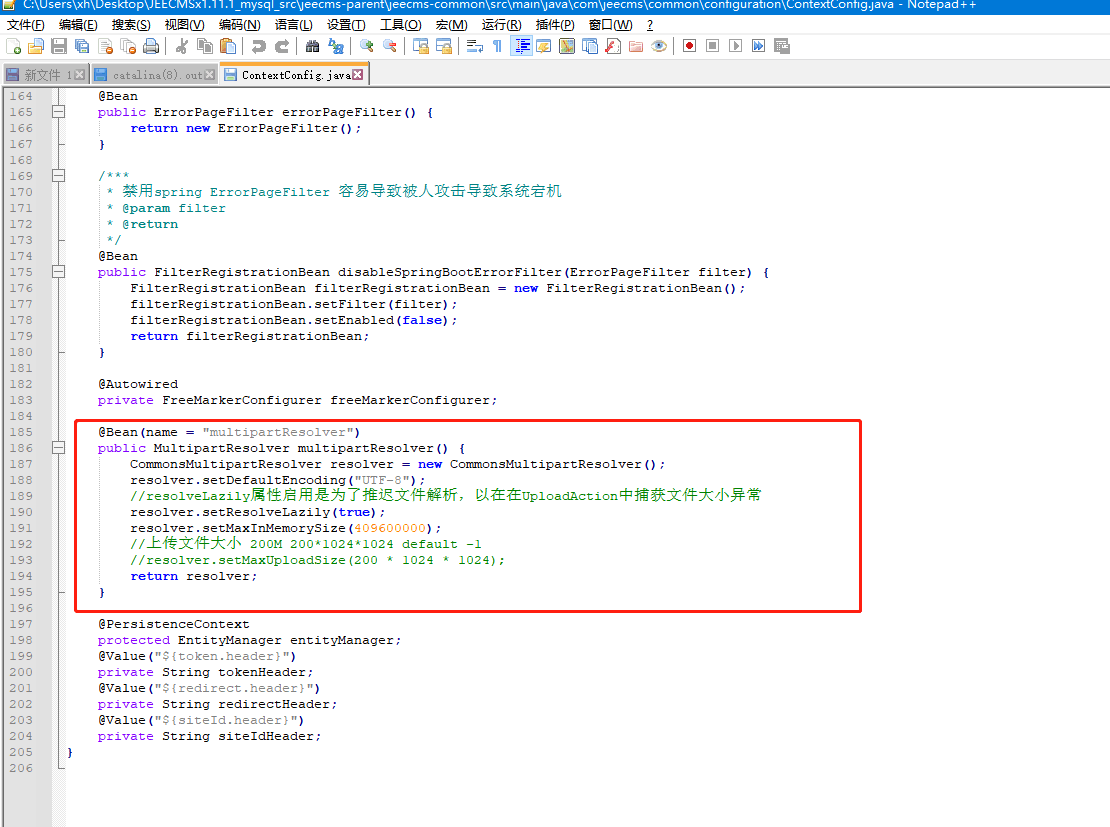
Task: Zoom in using the magnifier plus icon
Action: pyautogui.click(x=367, y=47)
